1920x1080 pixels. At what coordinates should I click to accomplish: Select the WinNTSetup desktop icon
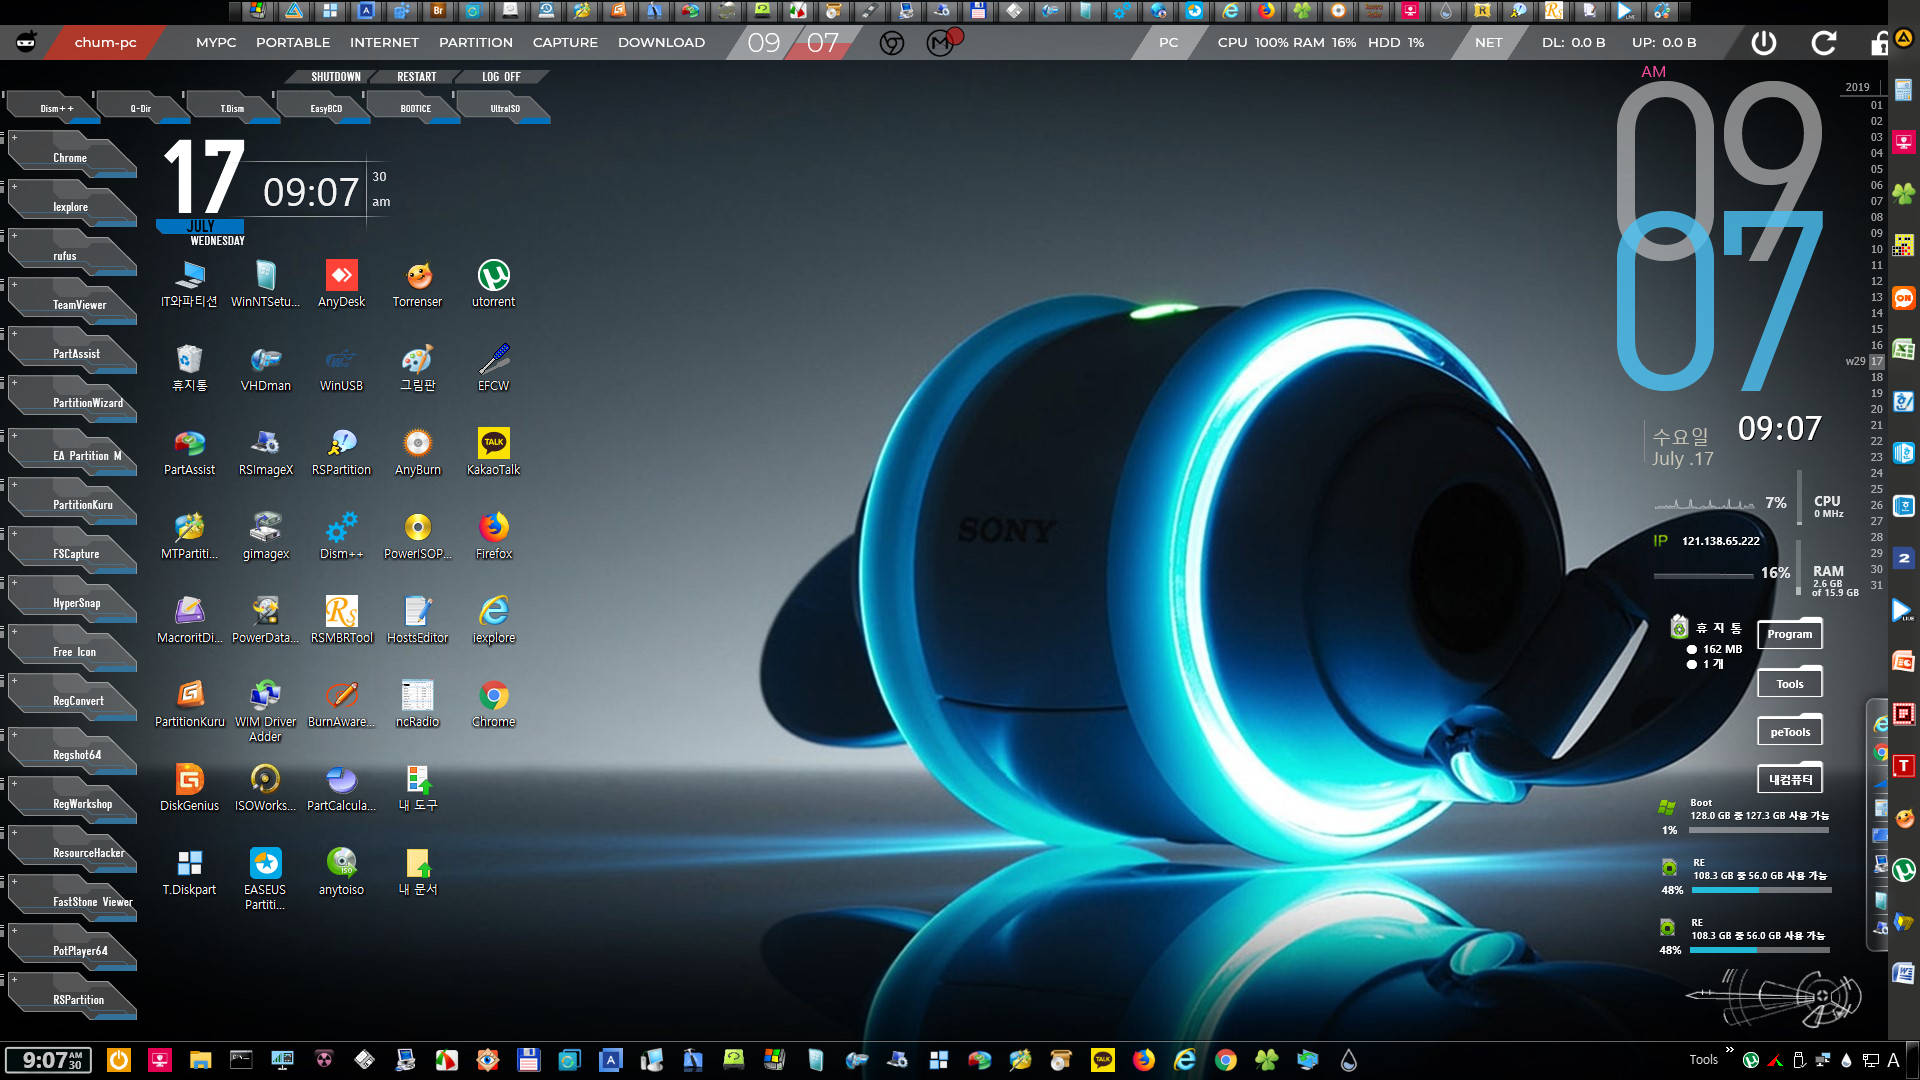[265, 284]
